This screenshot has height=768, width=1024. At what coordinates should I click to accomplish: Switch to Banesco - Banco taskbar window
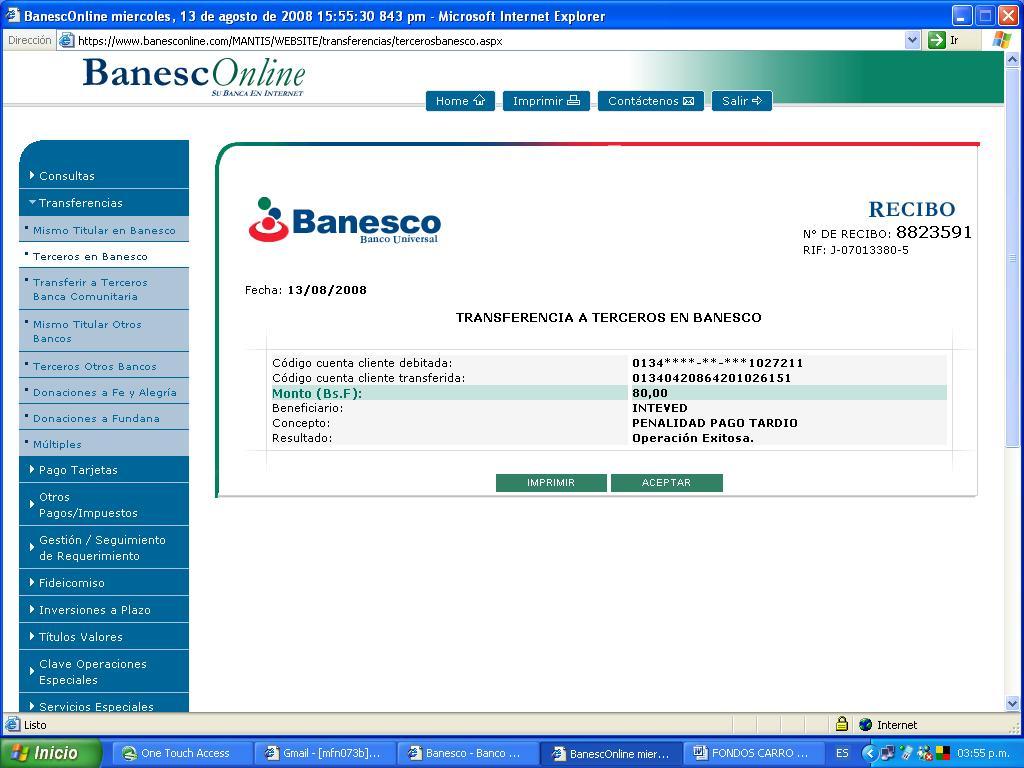468,753
